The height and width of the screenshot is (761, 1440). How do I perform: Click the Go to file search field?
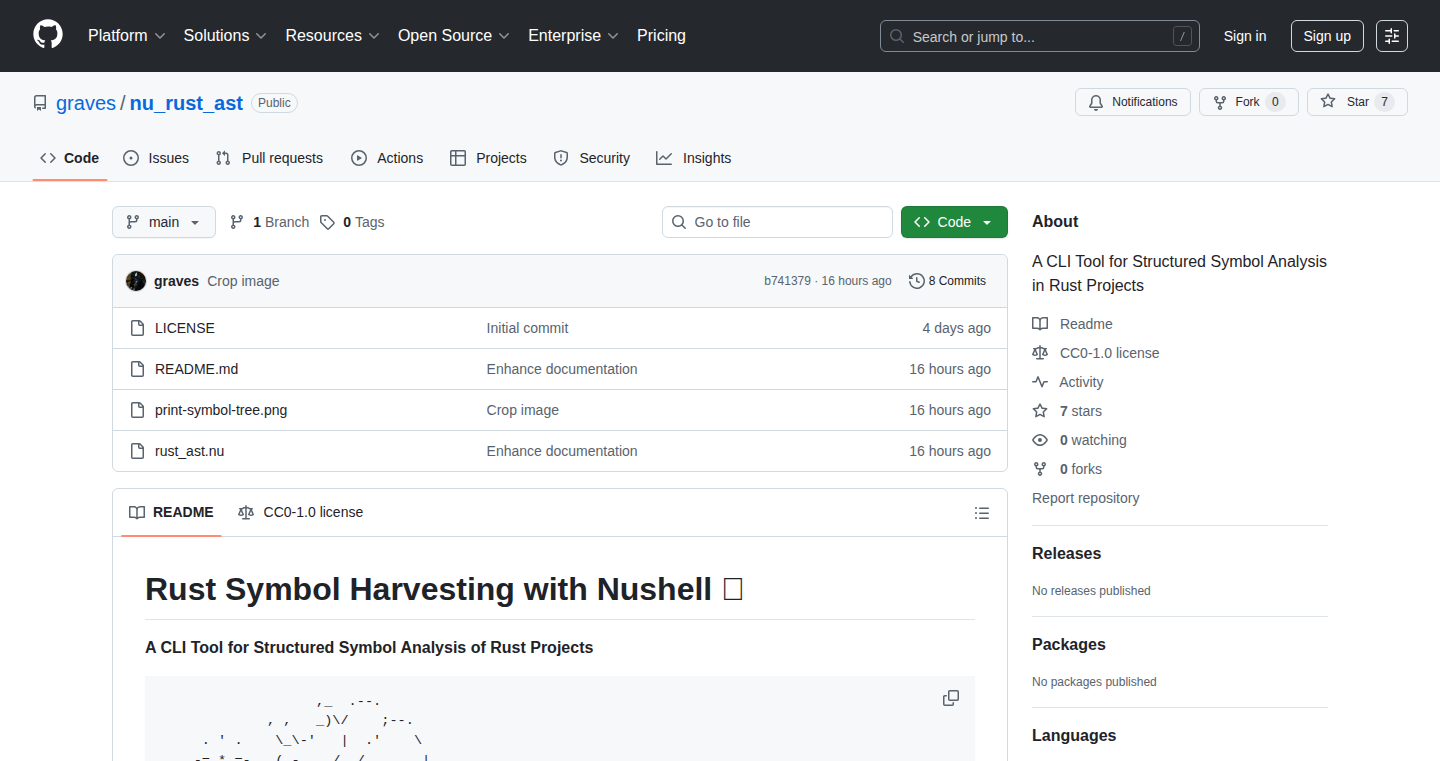[777, 222]
